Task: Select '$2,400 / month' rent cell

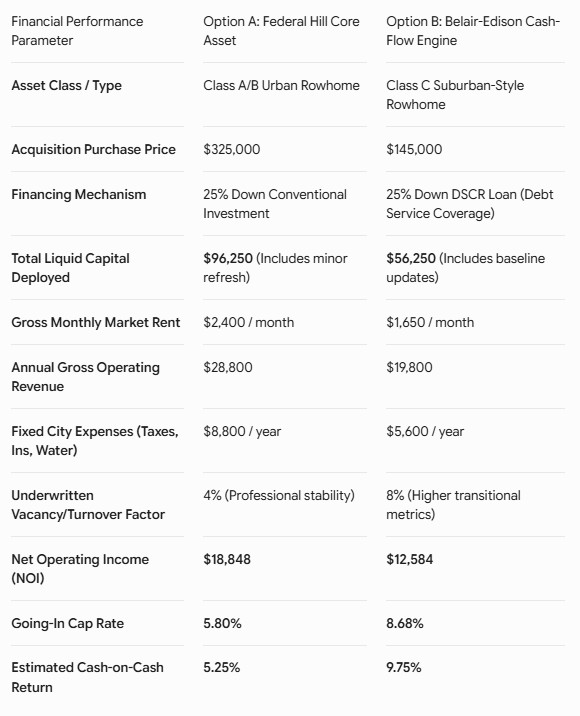Action: coord(248,322)
